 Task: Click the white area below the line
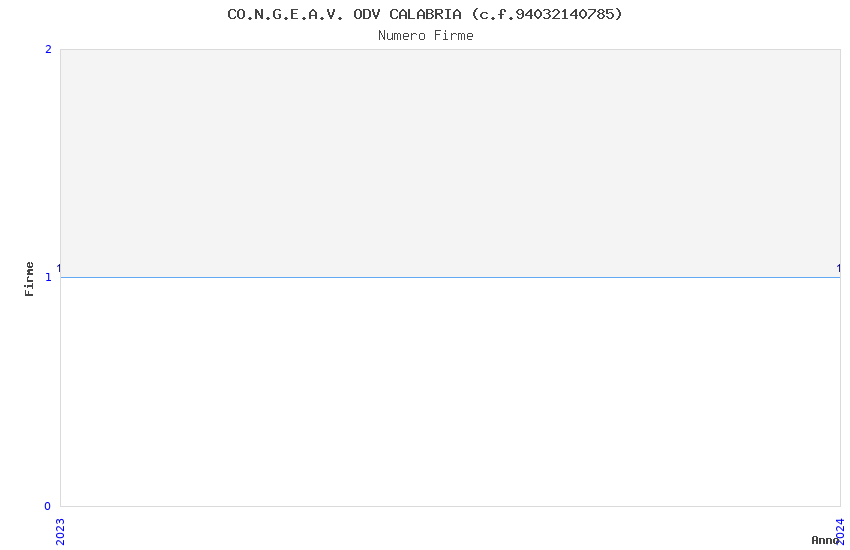click(450, 392)
